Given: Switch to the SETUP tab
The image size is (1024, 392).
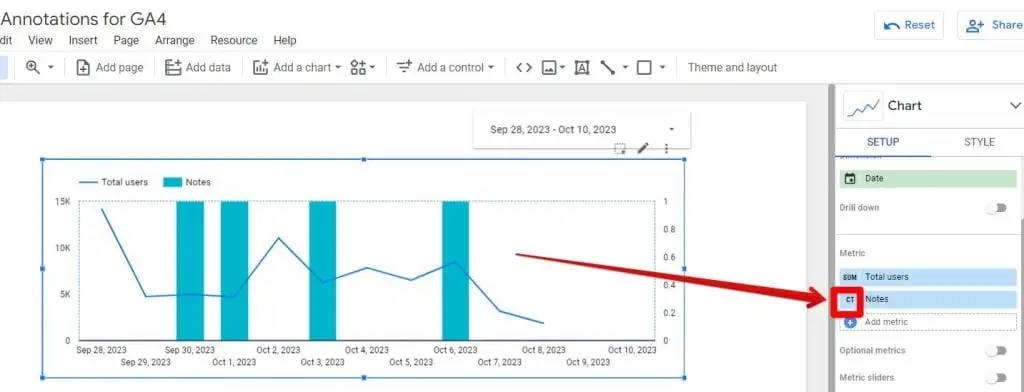Looking at the screenshot, I should [883, 142].
